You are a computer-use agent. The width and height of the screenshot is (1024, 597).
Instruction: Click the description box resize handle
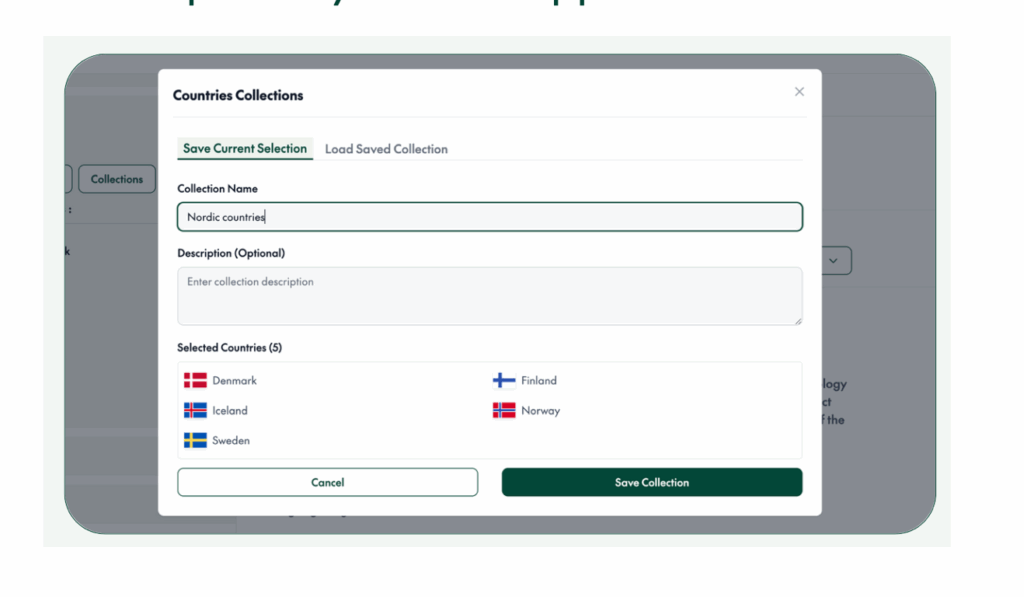click(x=797, y=320)
